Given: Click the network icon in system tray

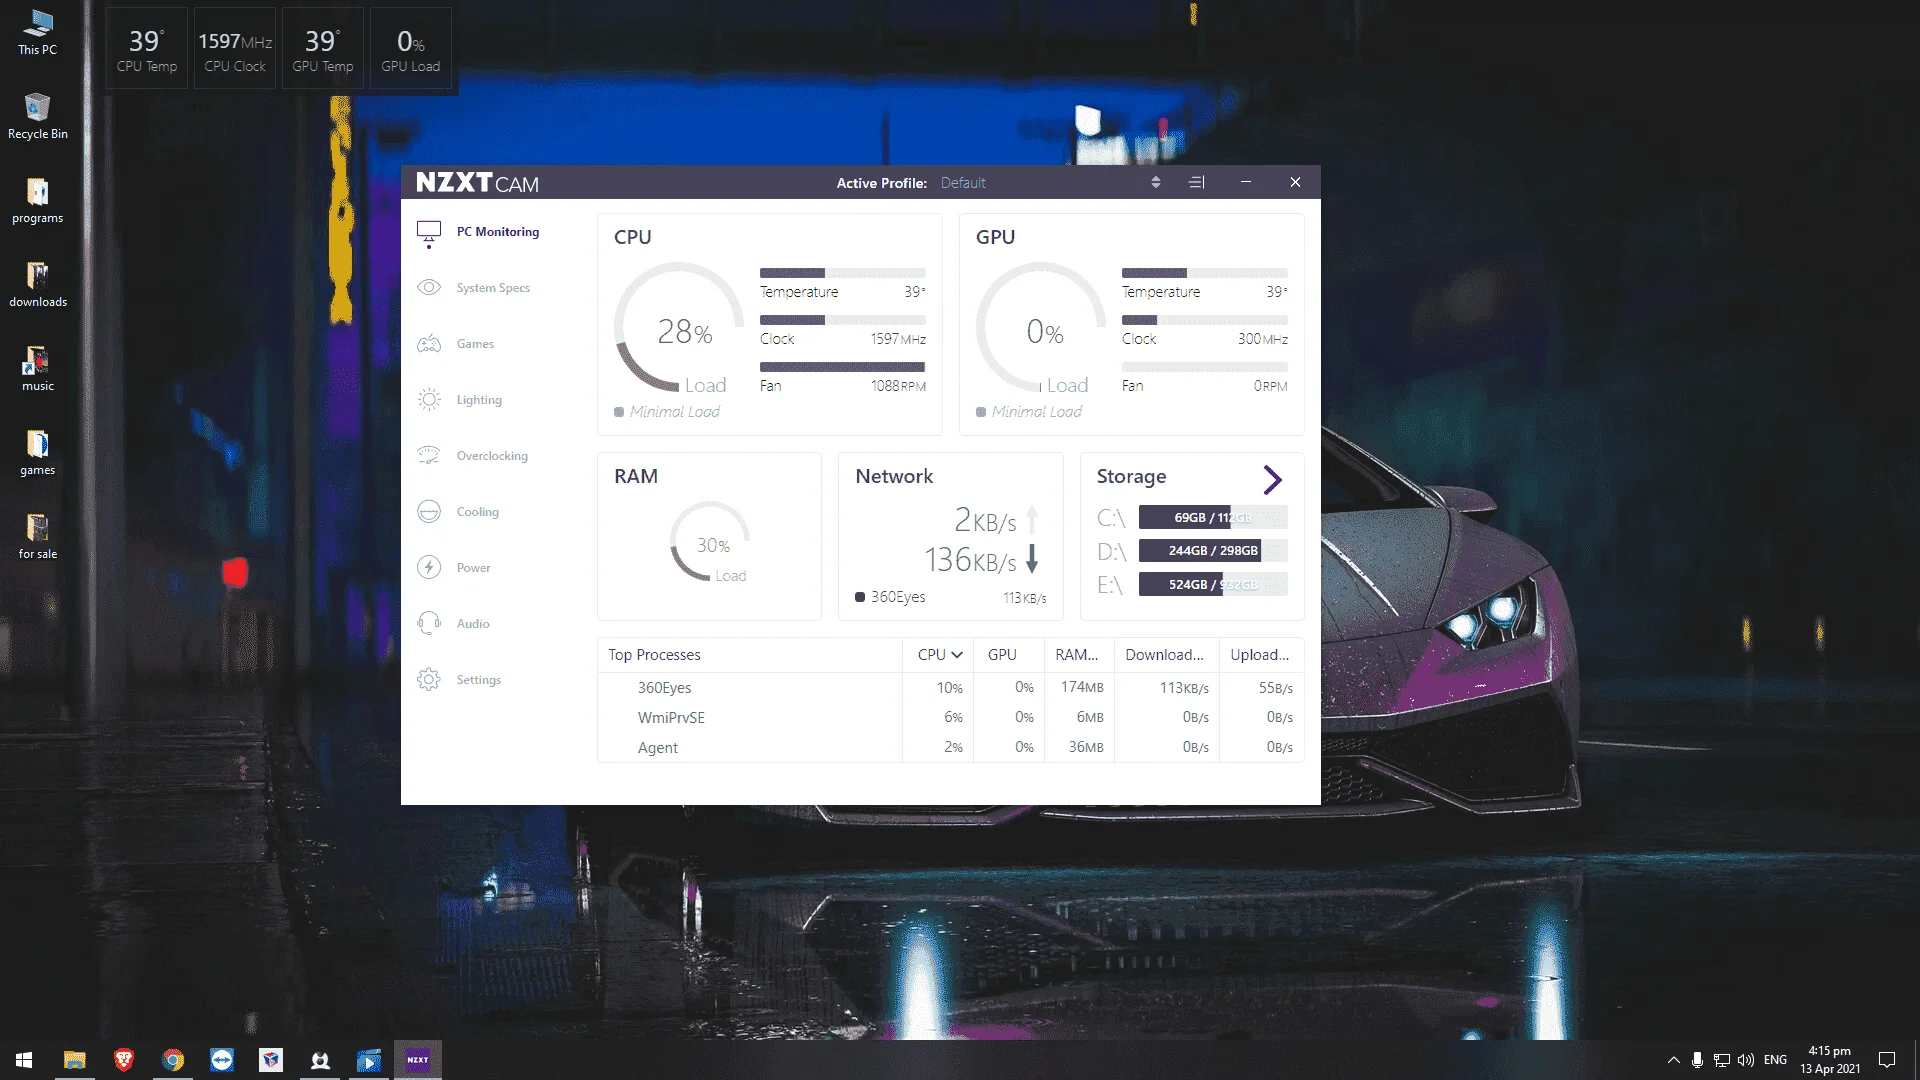Looking at the screenshot, I should click(1721, 1060).
